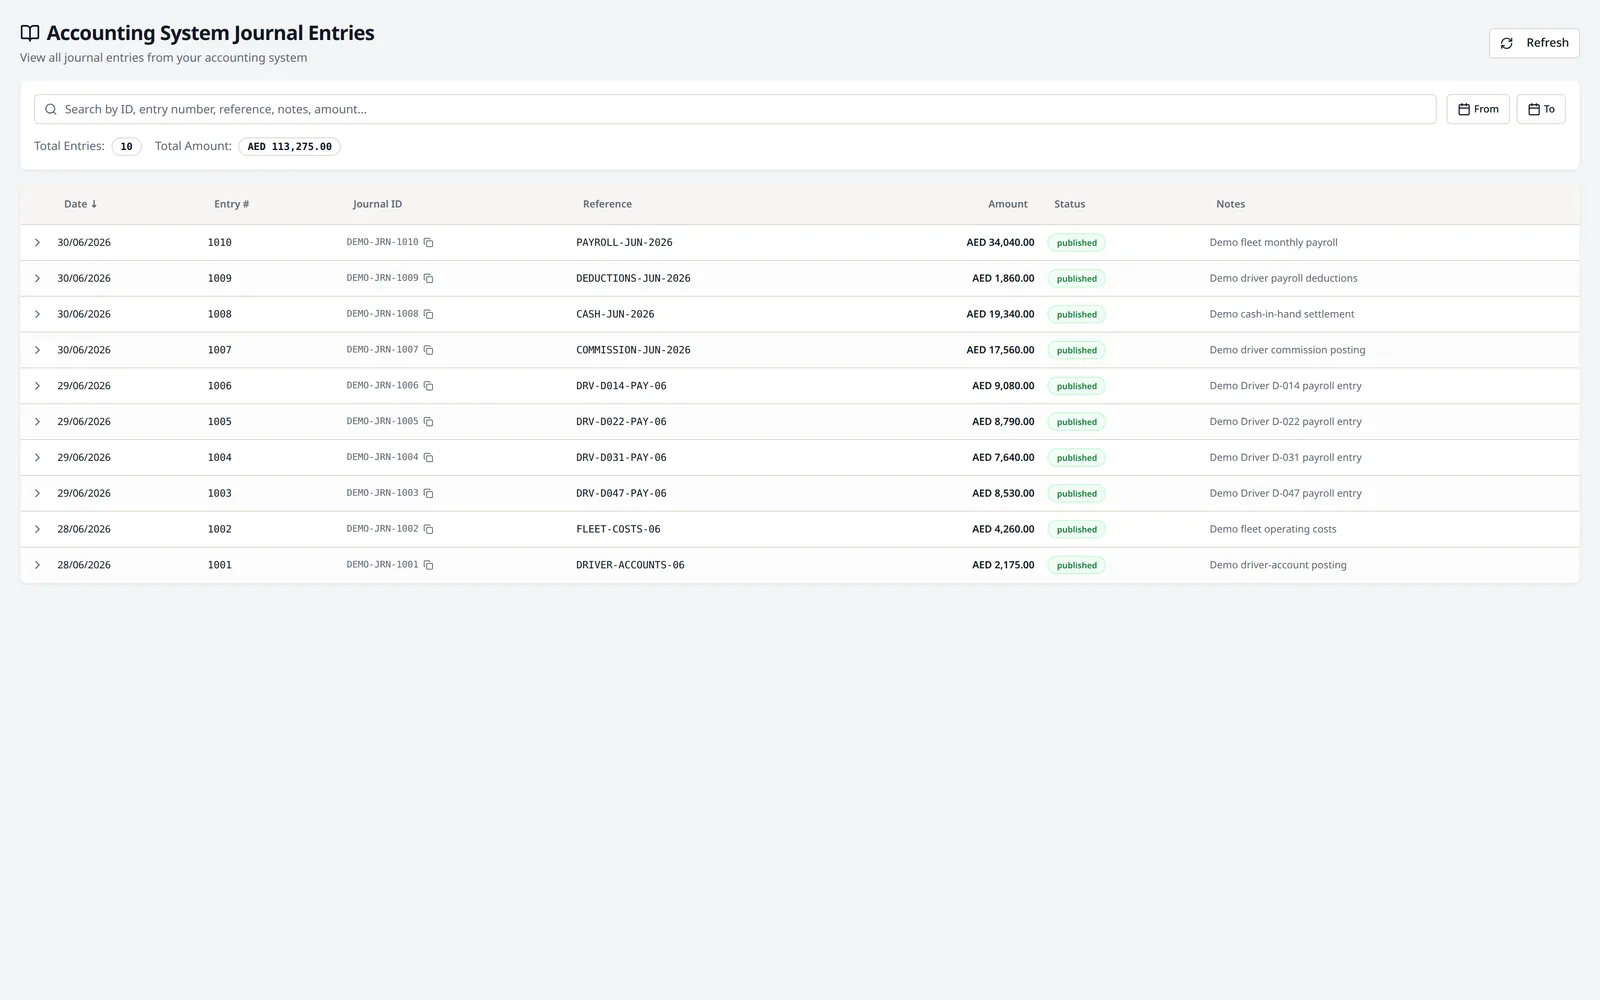Select reference DRV-D031-PAY-06
The height and width of the screenshot is (1000, 1600).
click(x=621, y=458)
